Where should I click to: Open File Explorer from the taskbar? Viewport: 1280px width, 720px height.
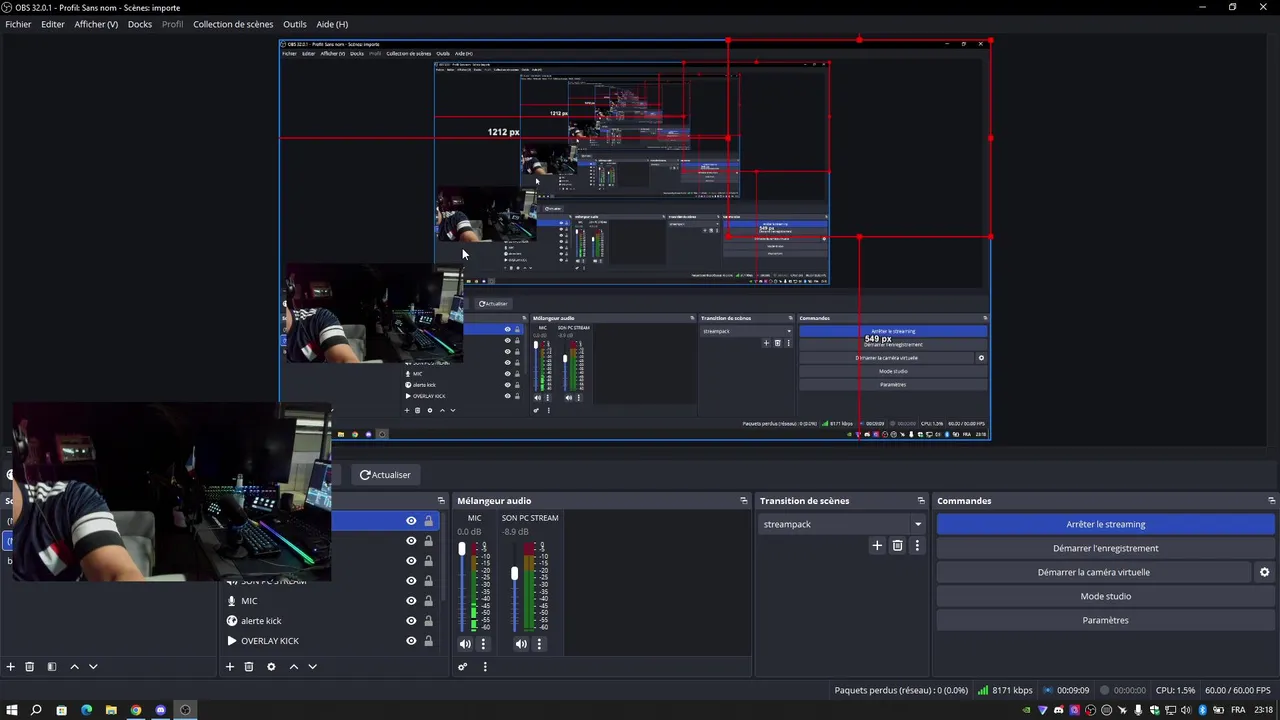pos(111,710)
